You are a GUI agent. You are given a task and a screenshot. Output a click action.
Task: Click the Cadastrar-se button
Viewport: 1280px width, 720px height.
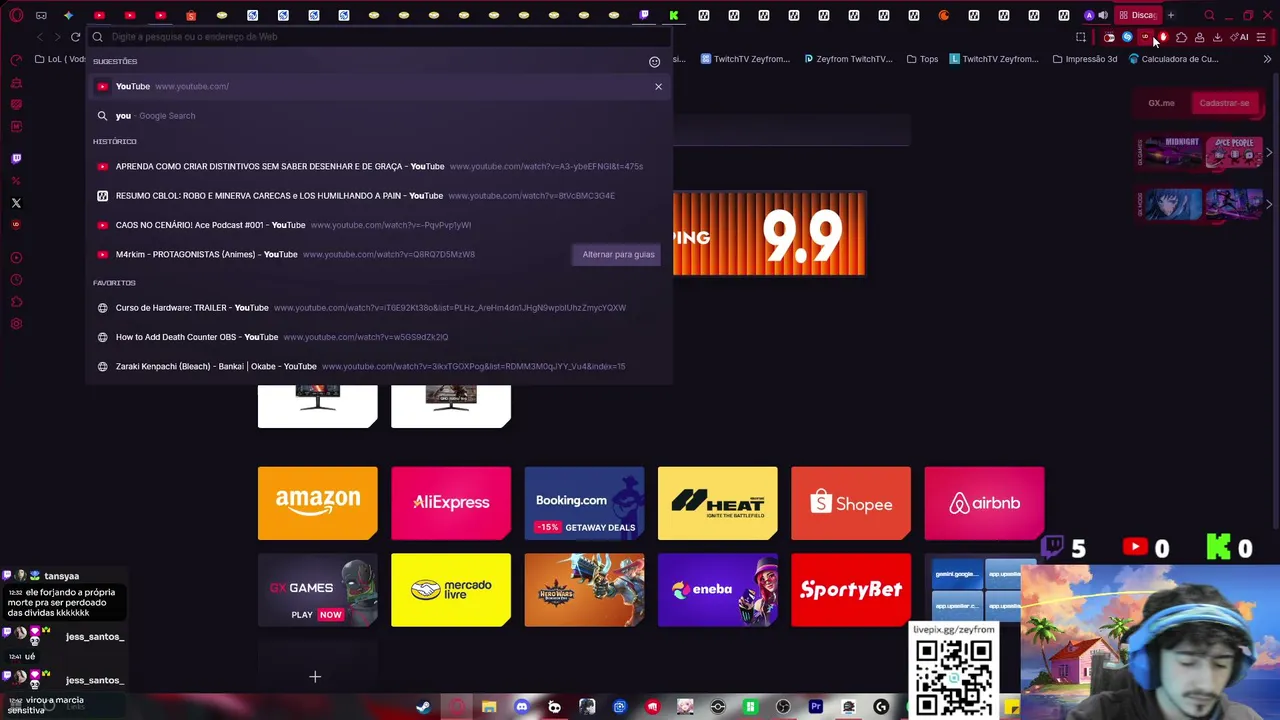click(1224, 103)
